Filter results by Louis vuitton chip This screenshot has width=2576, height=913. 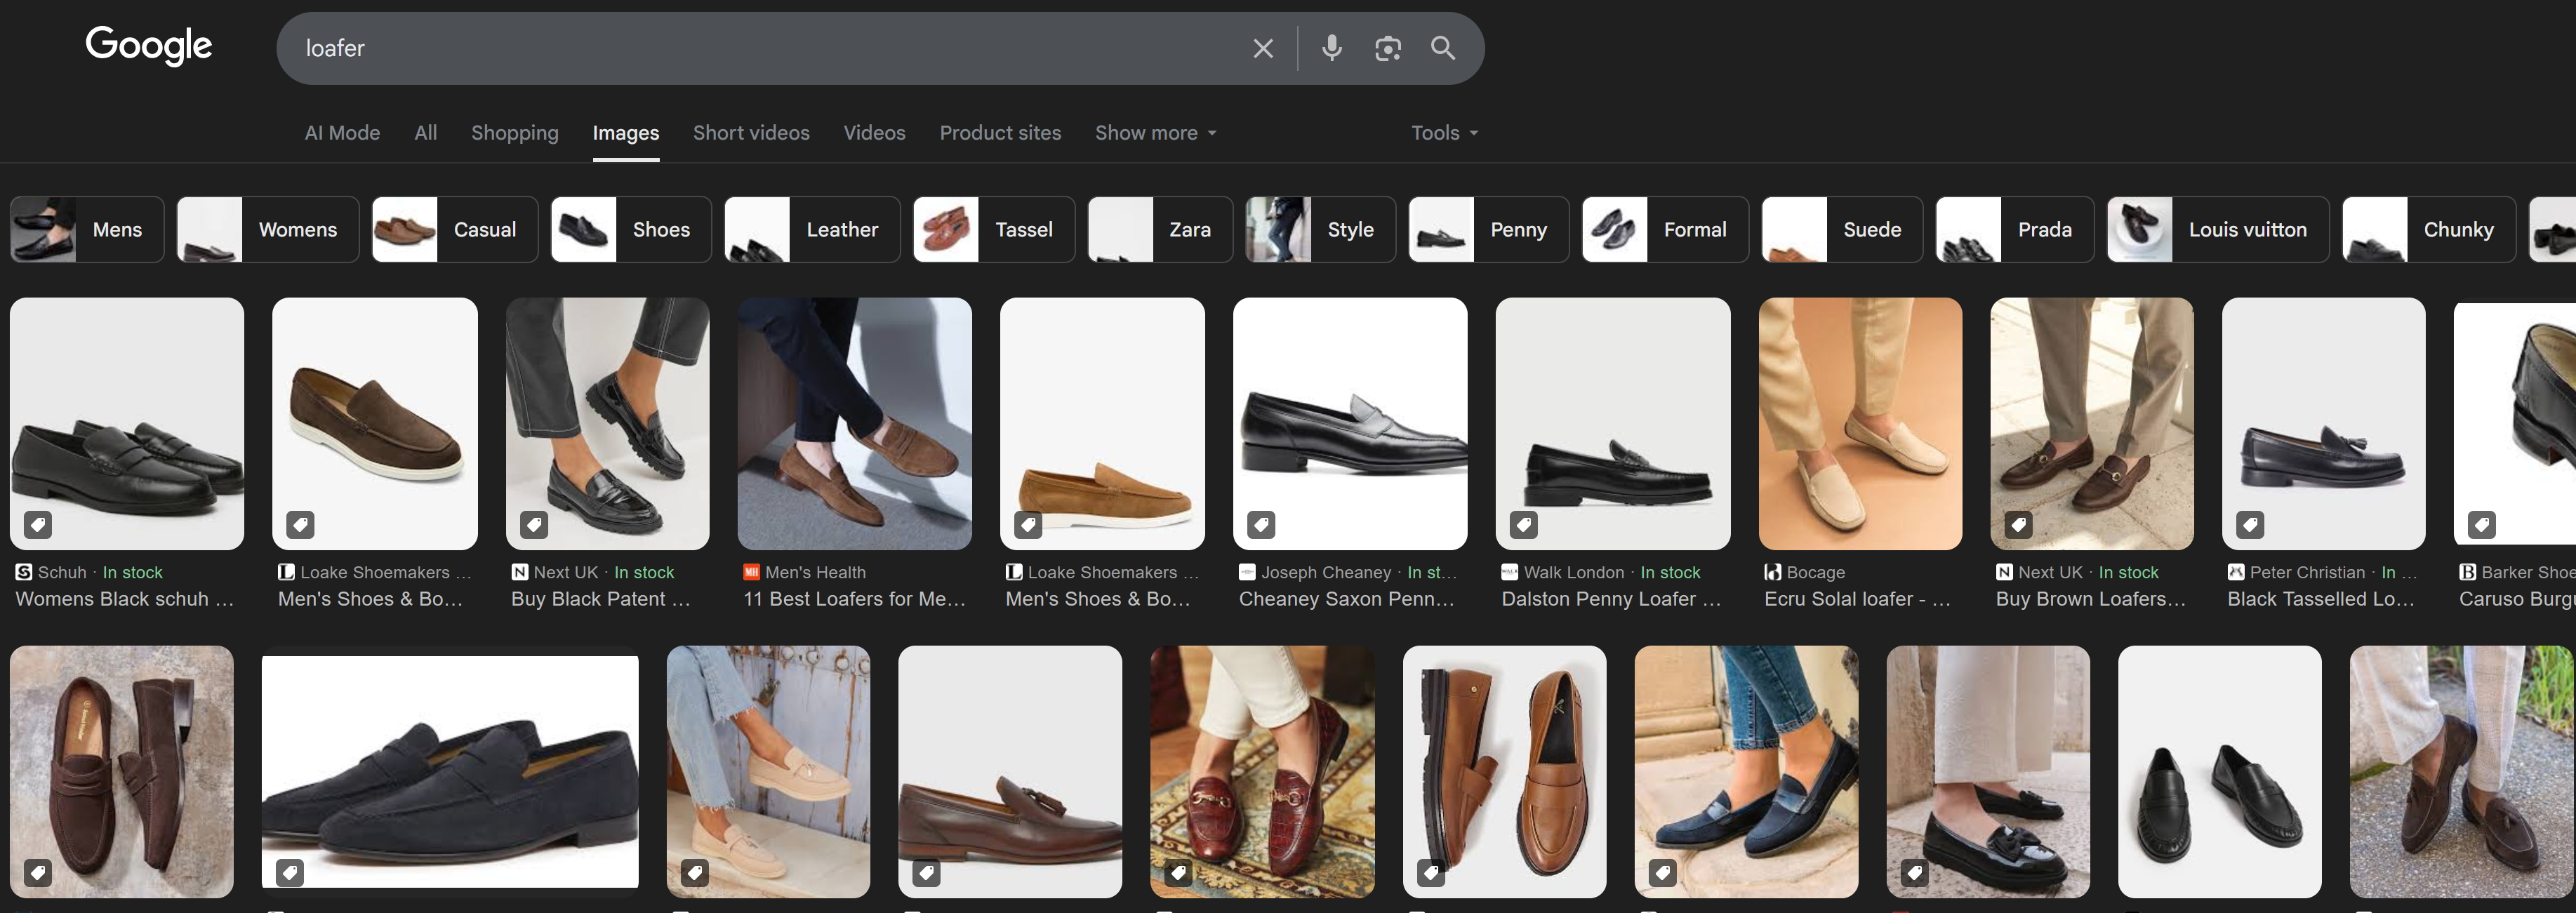tap(2218, 230)
